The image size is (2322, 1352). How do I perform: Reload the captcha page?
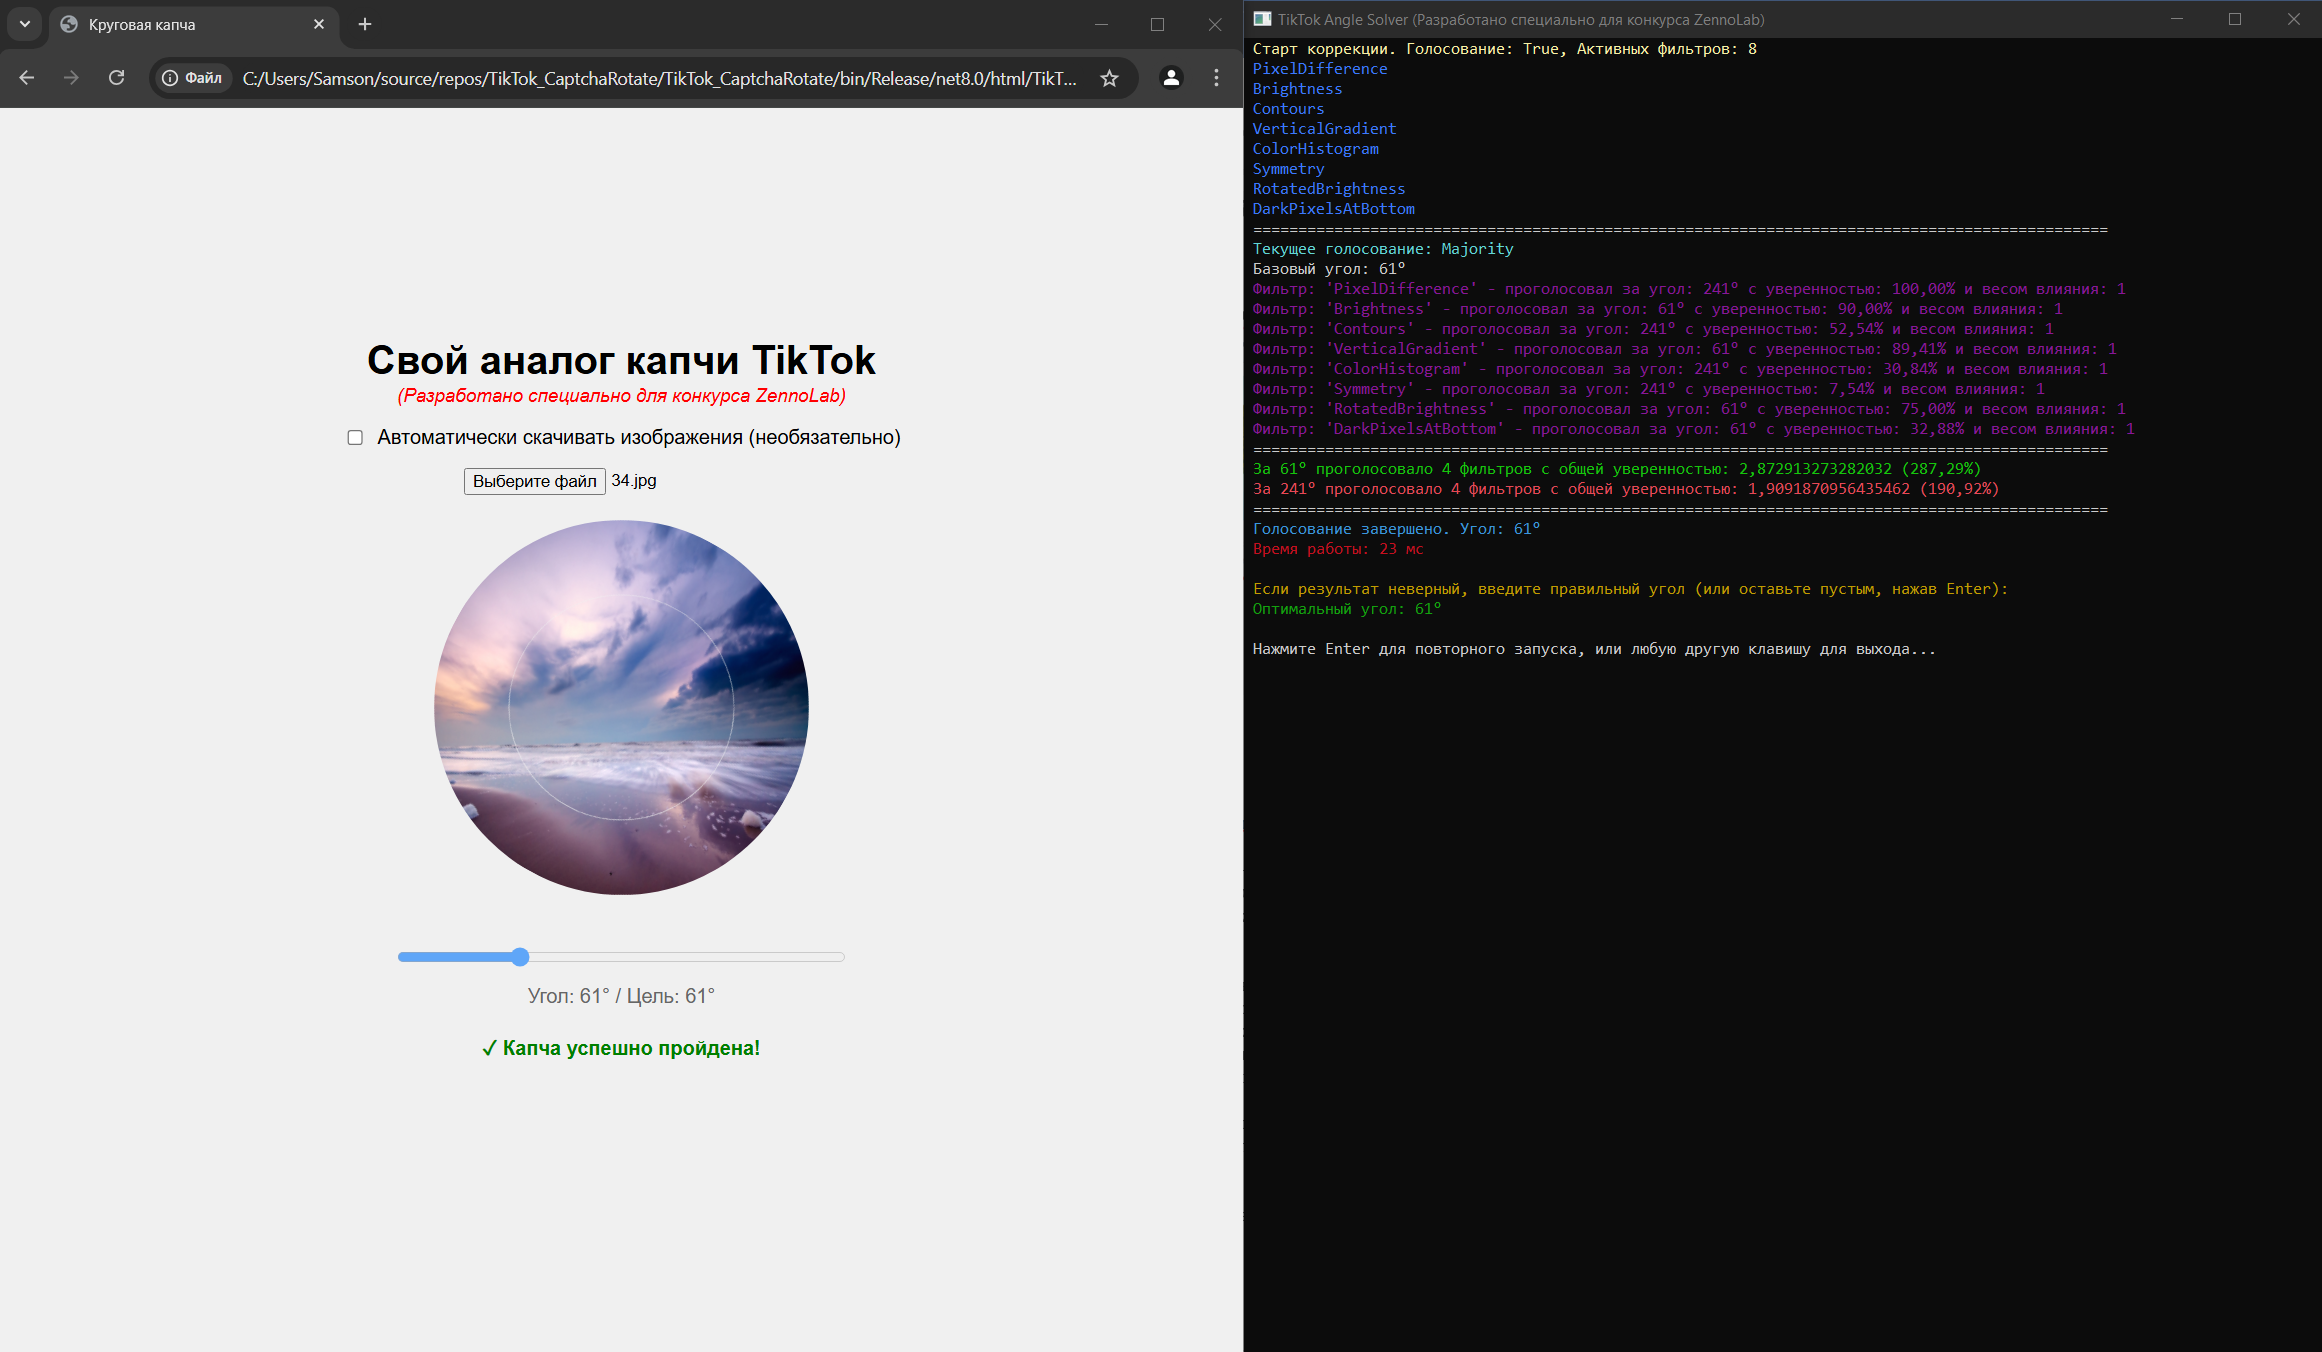click(117, 78)
